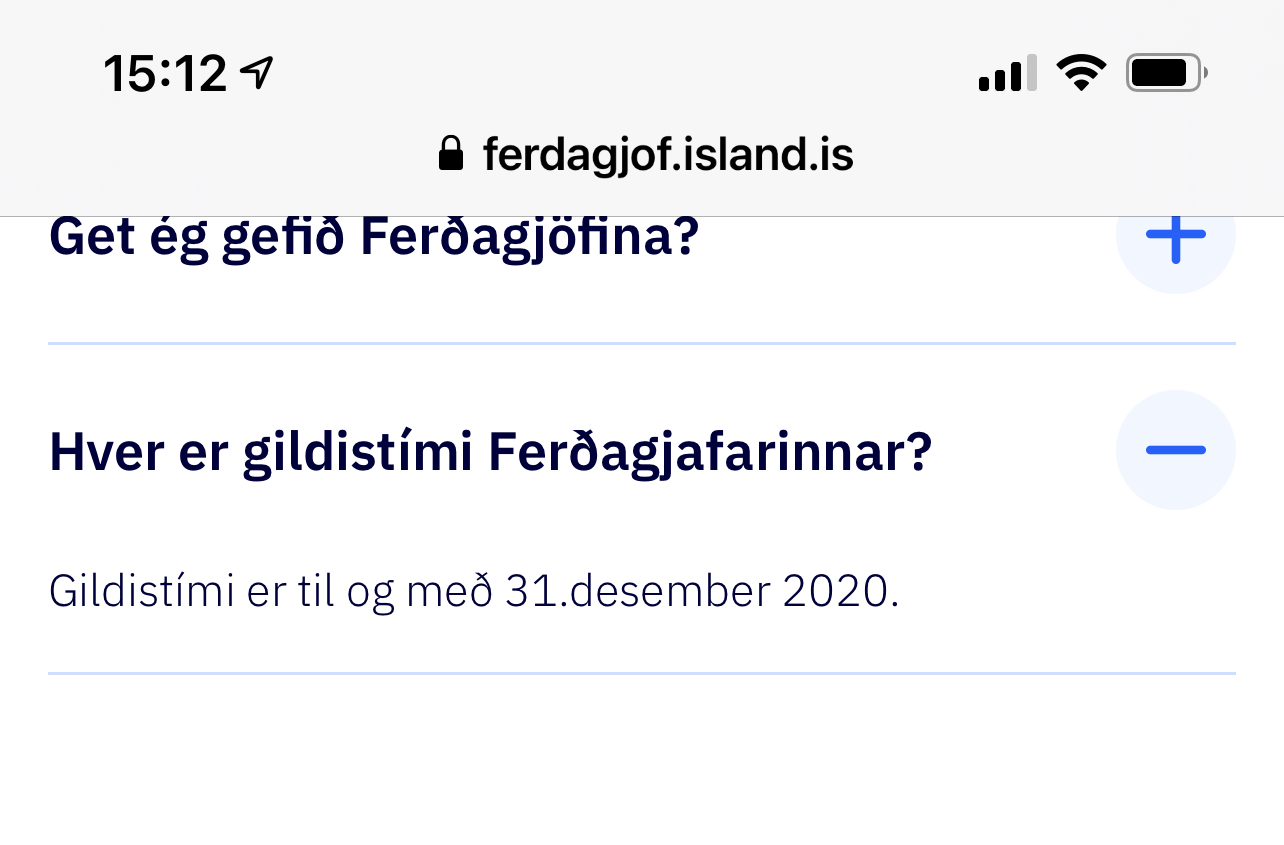Click the word "gefið" in the first question
The image size is (1284, 845).
click(x=283, y=237)
